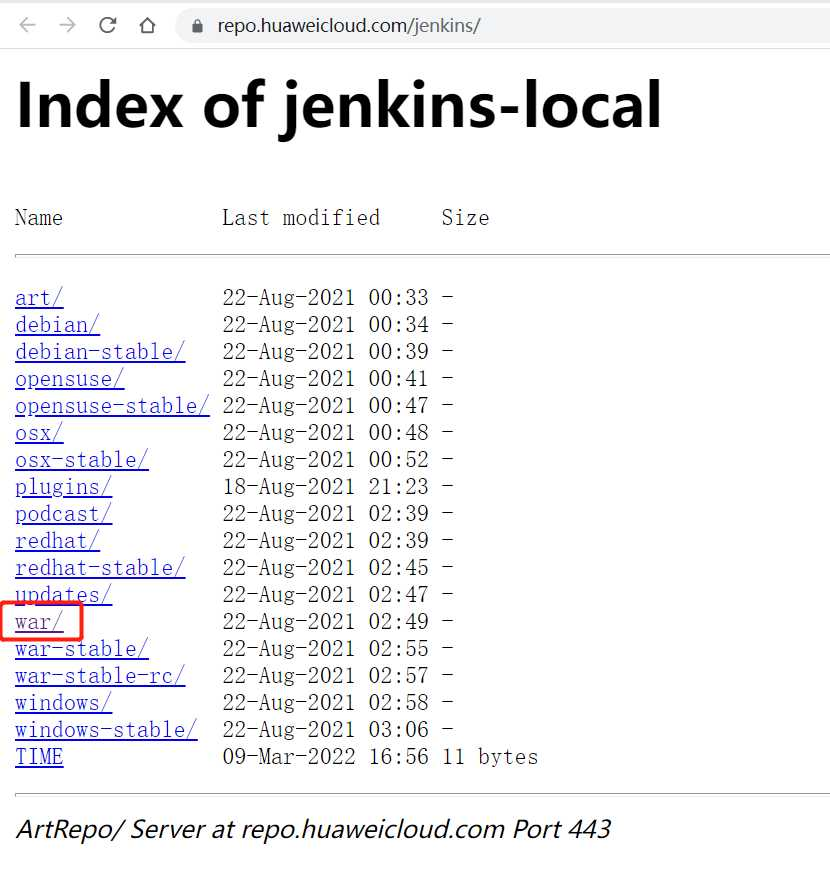Open the war-stable-rc/ directory link
This screenshot has width=830, height=885.
click(100, 676)
